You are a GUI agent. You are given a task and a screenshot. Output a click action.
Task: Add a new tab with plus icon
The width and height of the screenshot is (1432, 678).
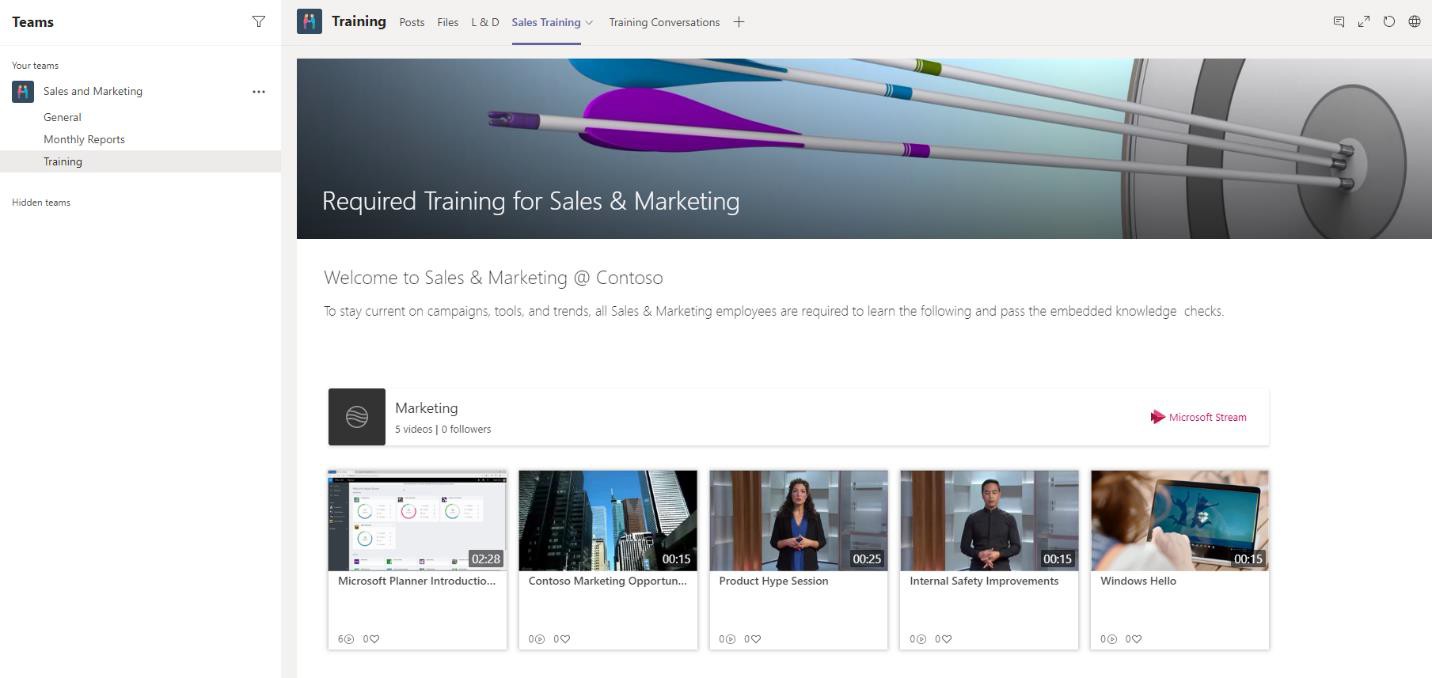point(739,22)
